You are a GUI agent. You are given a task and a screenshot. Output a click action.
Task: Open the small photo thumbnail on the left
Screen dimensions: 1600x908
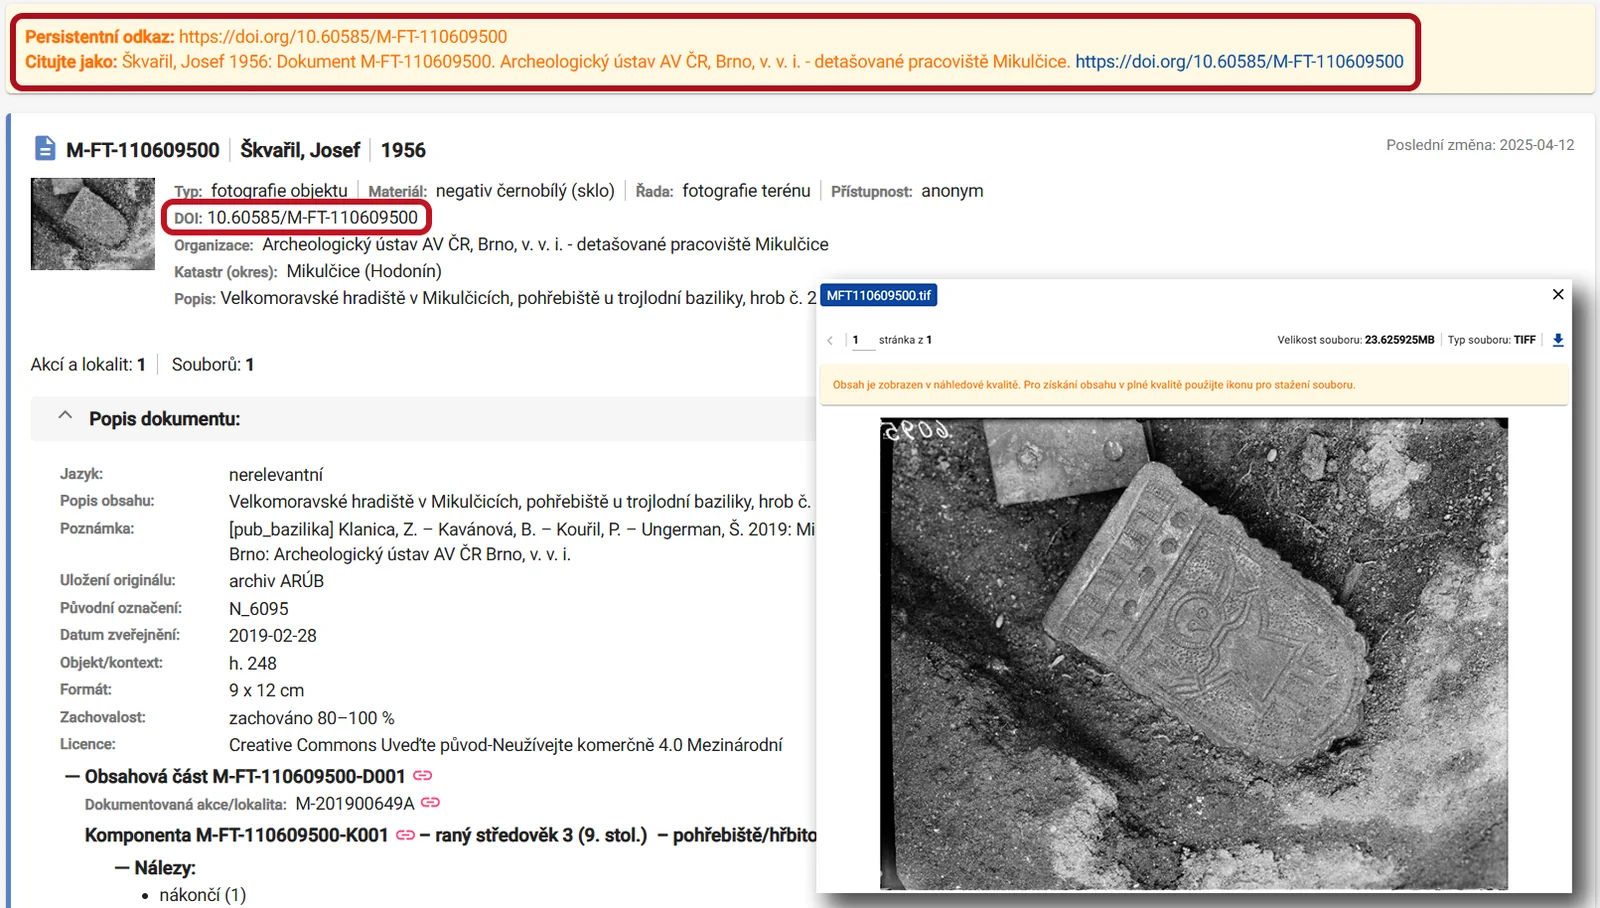(93, 224)
